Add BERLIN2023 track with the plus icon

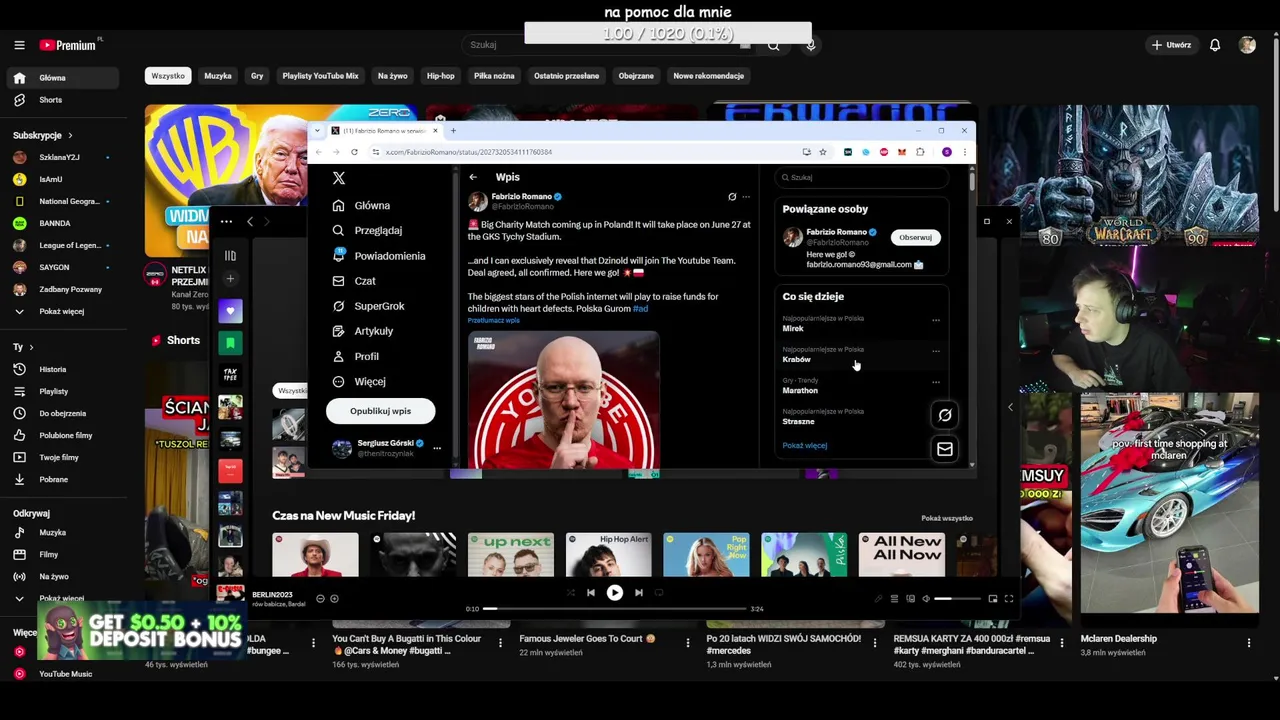[334, 599]
